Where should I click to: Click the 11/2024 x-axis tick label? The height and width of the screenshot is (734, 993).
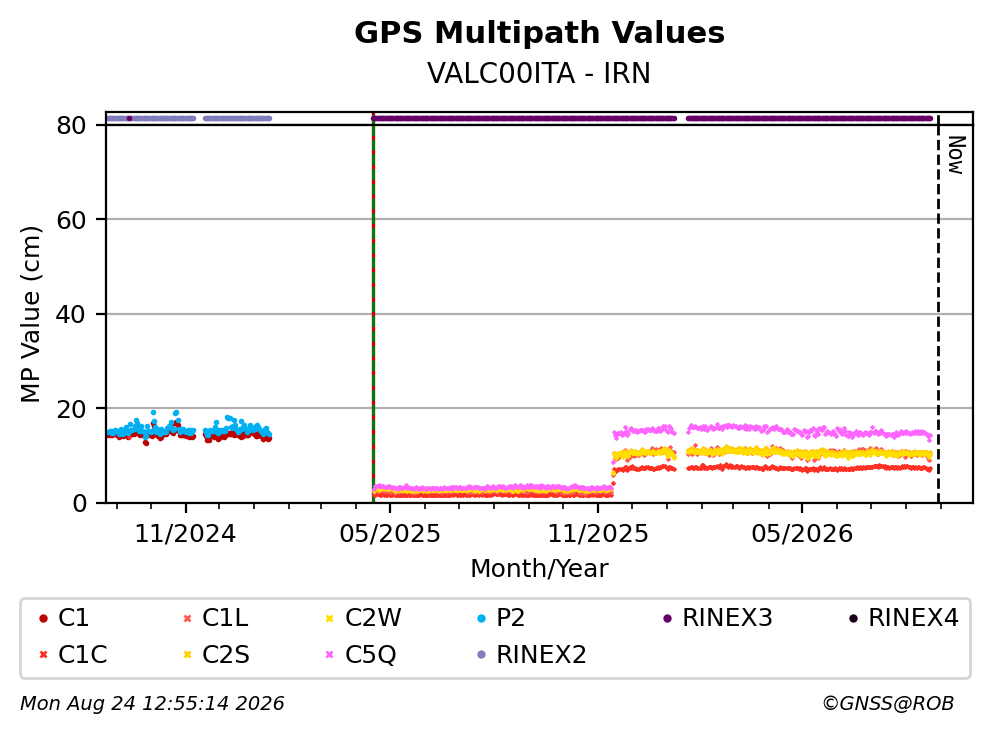pos(185,534)
